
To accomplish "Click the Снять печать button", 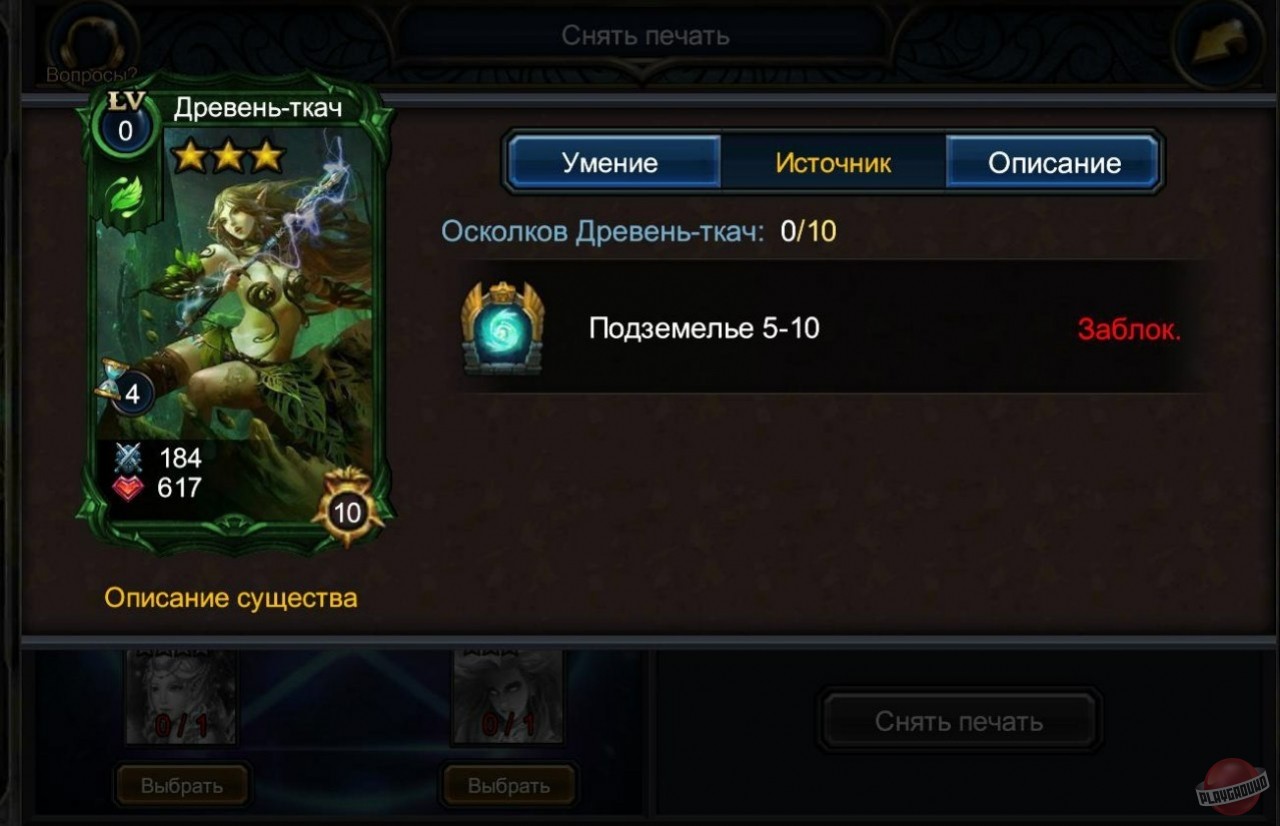I will (959, 721).
